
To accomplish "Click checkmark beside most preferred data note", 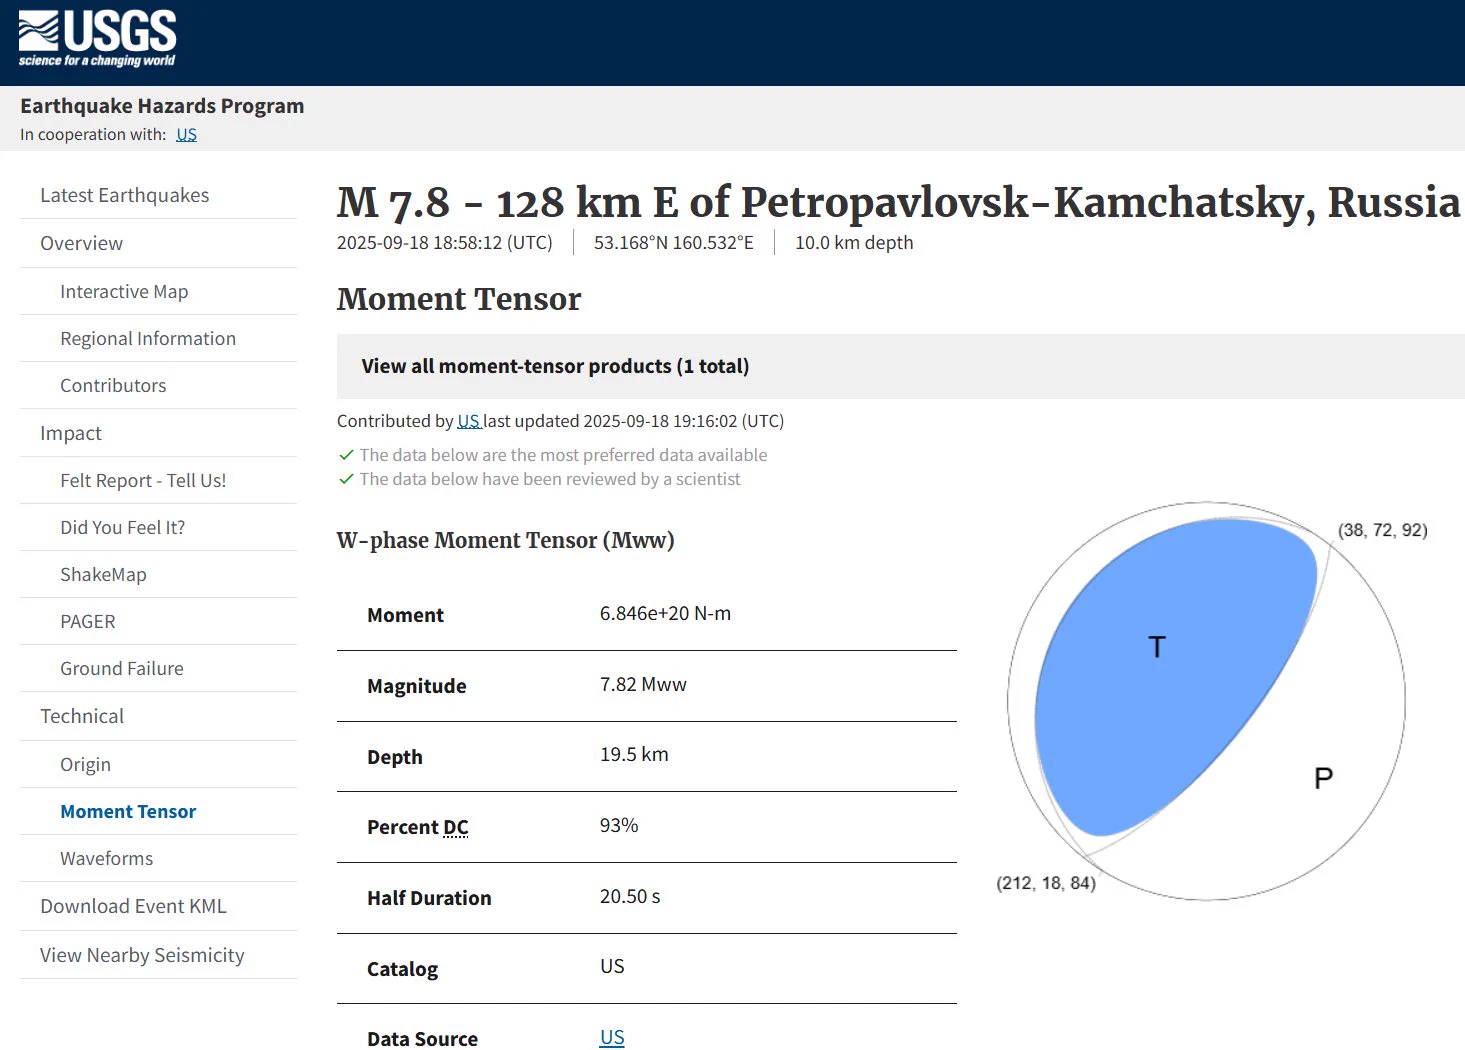I will click(346, 455).
